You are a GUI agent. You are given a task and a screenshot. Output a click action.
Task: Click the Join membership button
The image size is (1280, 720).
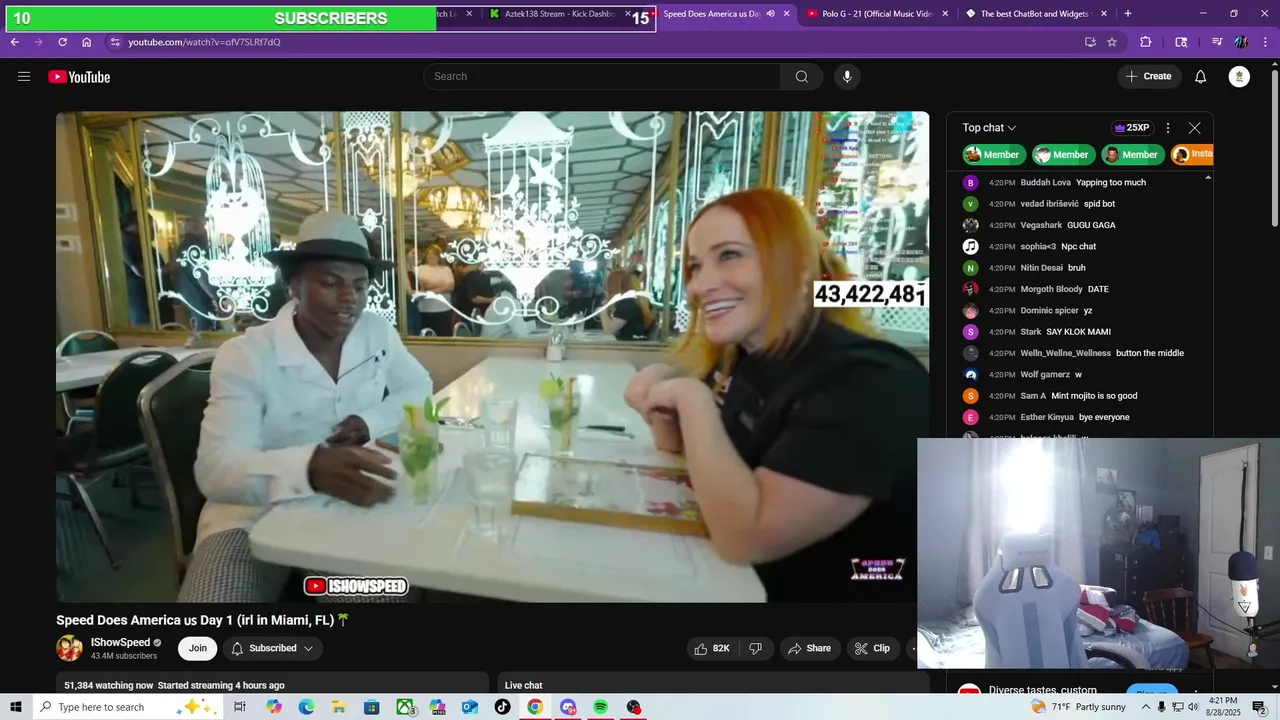(198, 648)
